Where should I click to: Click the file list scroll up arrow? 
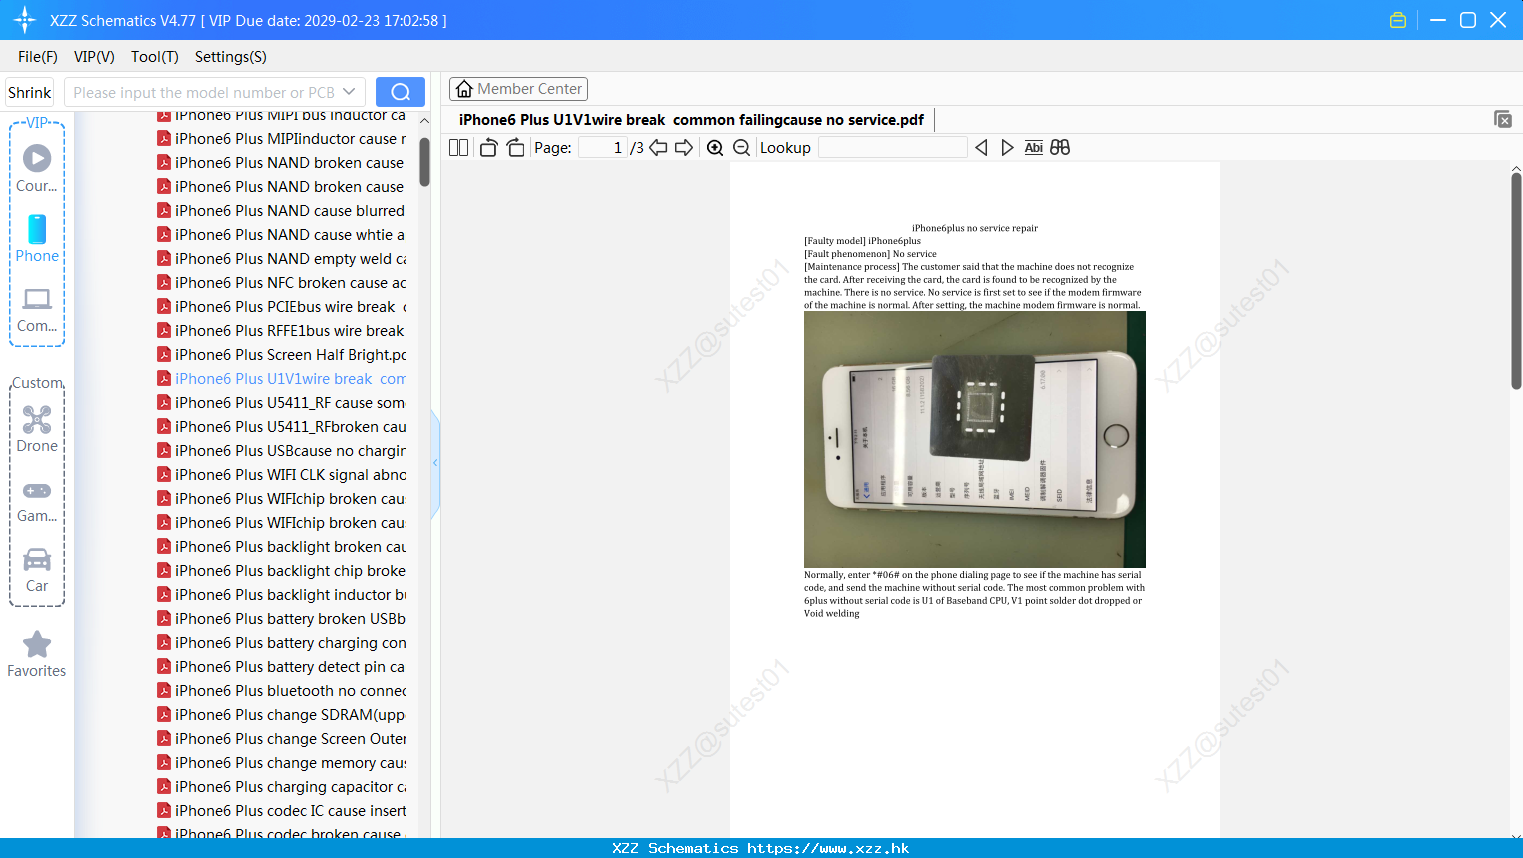coord(424,120)
